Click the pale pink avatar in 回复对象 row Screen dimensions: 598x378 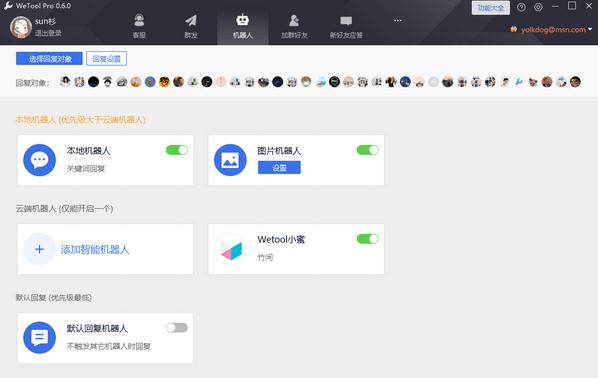[x=221, y=82]
